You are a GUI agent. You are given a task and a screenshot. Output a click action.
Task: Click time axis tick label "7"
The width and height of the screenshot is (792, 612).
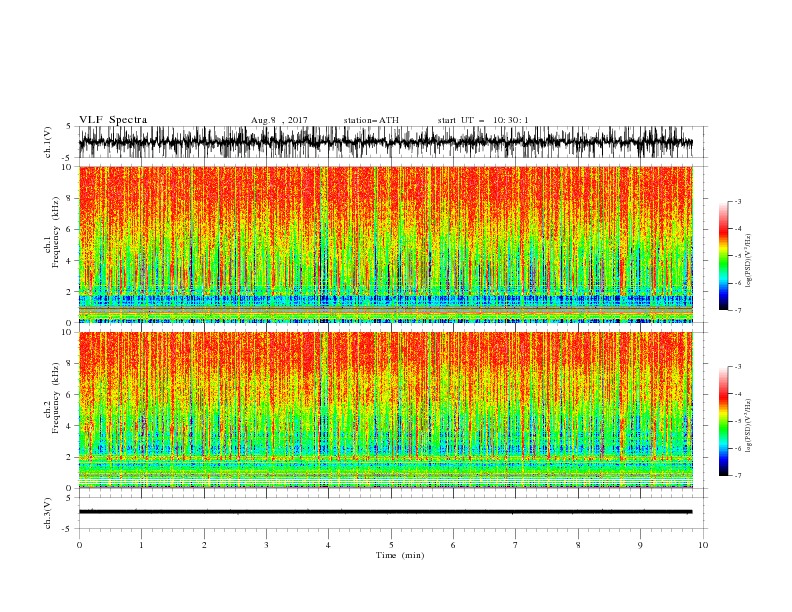(516, 545)
